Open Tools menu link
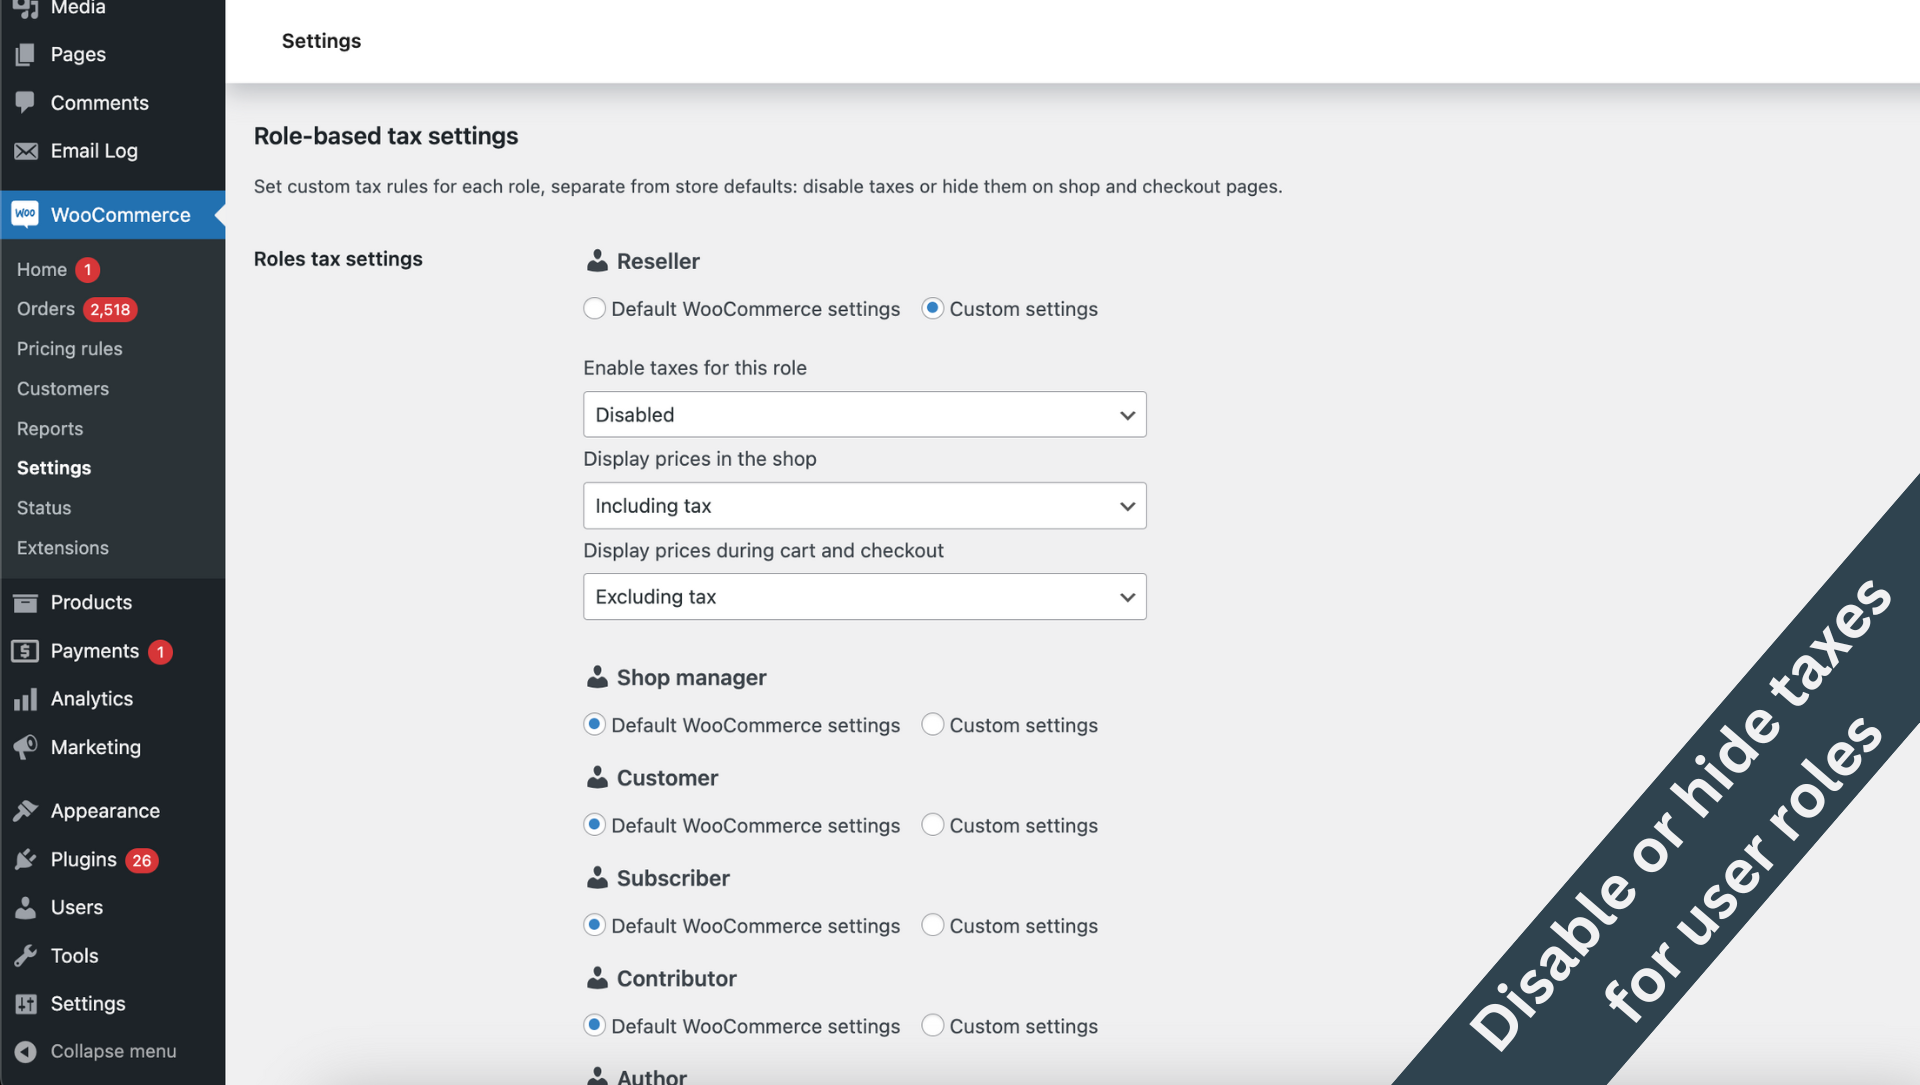The width and height of the screenshot is (1920, 1085). (x=75, y=955)
